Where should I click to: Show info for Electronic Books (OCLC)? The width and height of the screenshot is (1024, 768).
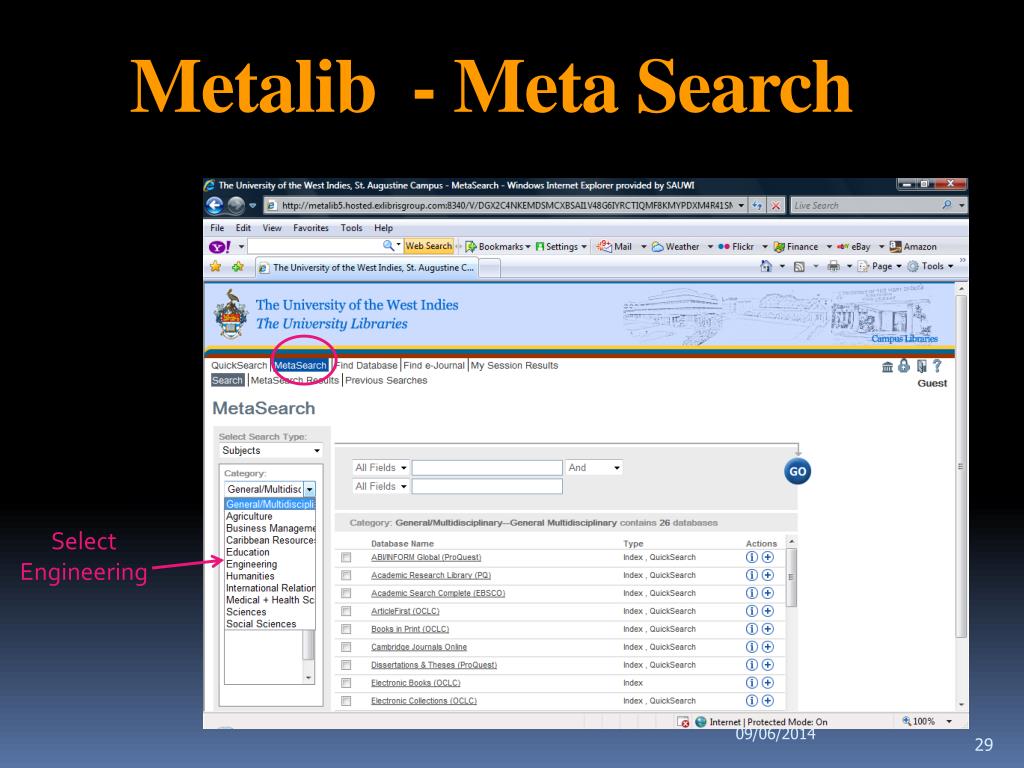pos(752,682)
